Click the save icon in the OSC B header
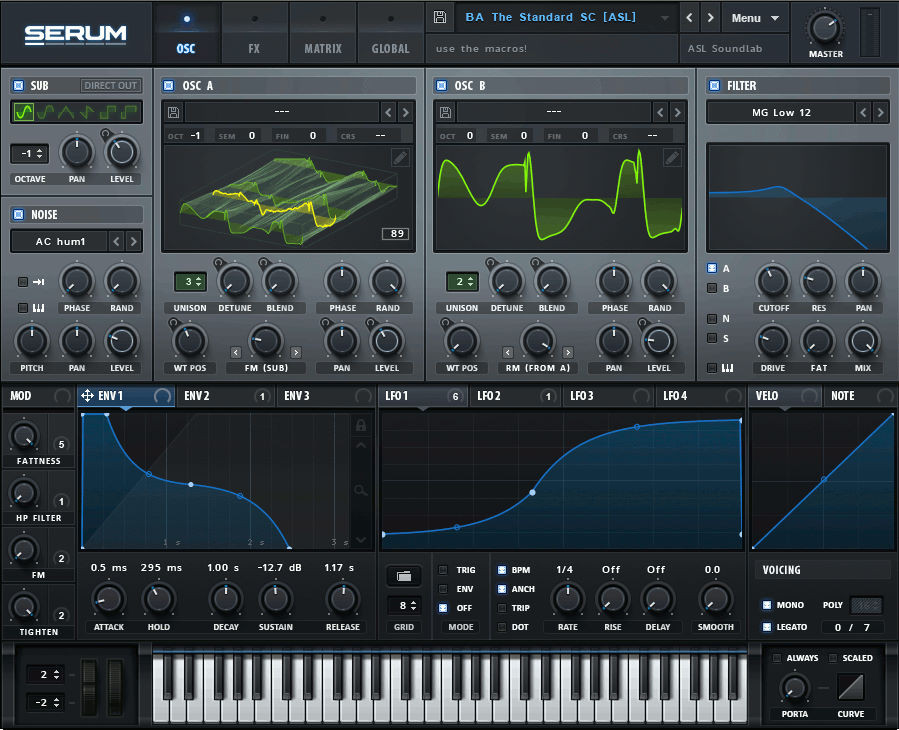Image resolution: width=899 pixels, height=730 pixels. (444, 111)
